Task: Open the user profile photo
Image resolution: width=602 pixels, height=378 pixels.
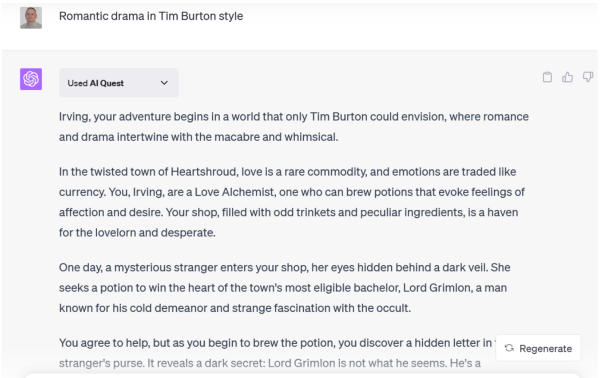Action: pyautogui.click(x=31, y=18)
